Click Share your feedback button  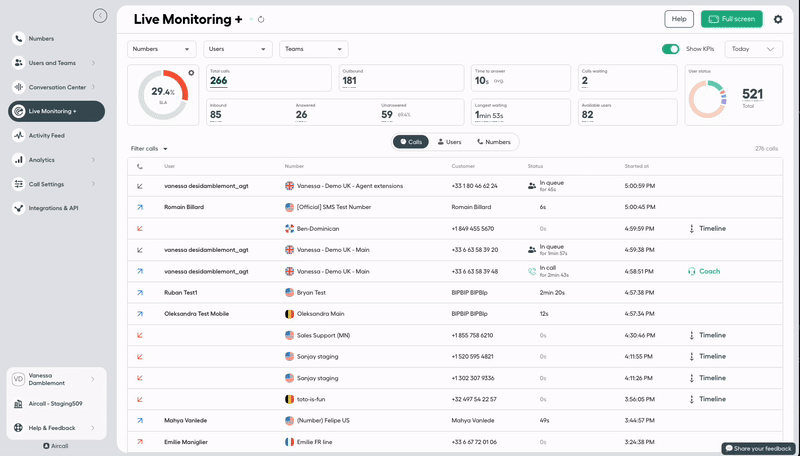pos(758,448)
